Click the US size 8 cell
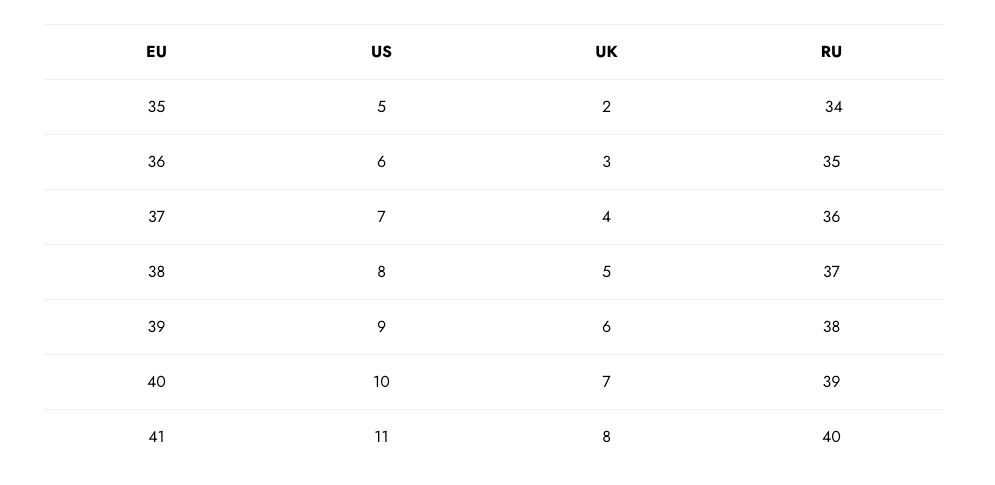 coord(381,272)
